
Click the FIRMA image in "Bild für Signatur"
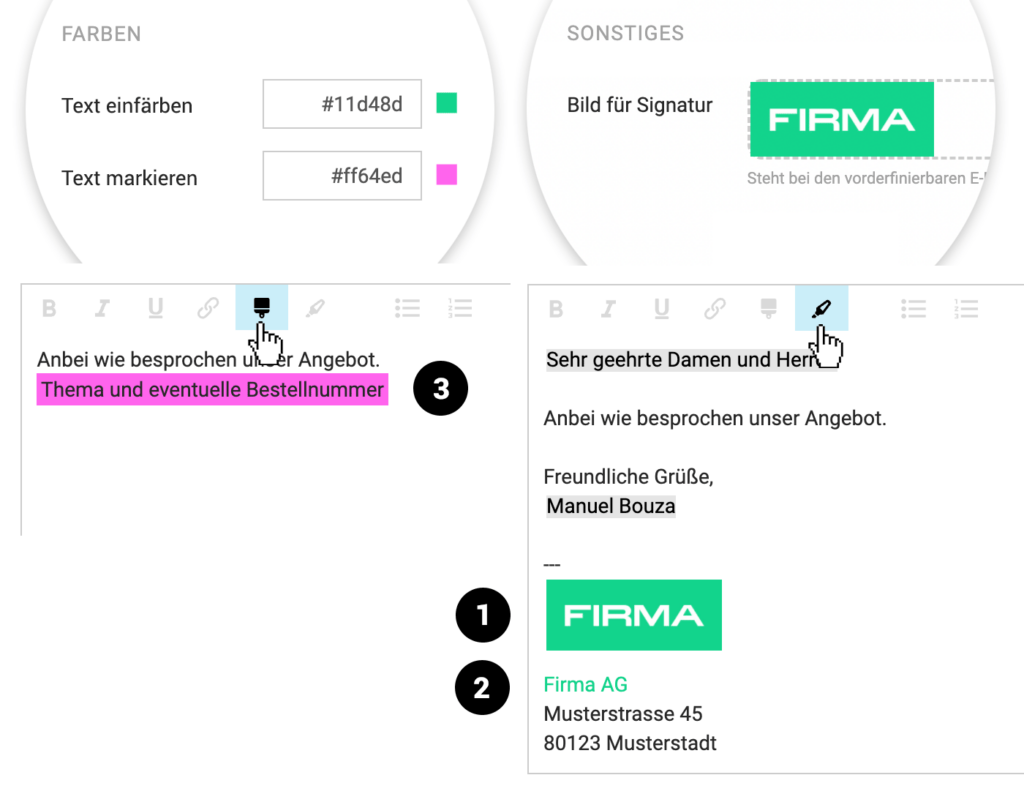pyautogui.click(x=841, y=120)
